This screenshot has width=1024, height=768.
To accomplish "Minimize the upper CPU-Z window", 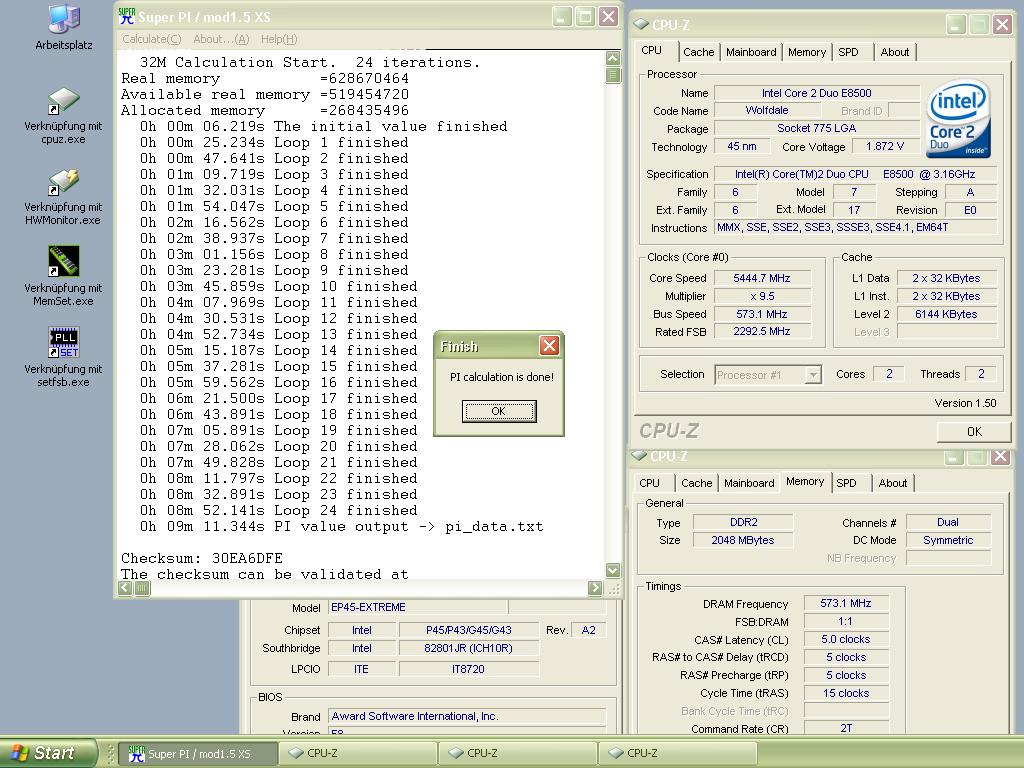I will 956,25.
